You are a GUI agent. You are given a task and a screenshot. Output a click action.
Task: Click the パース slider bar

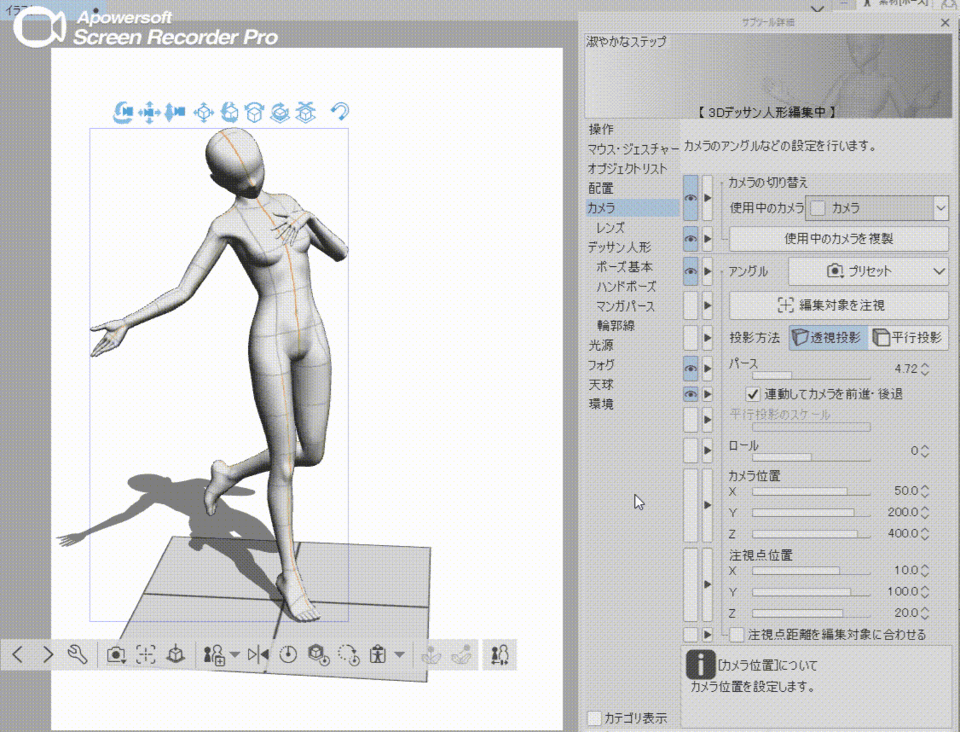click(x=811, y=375)
